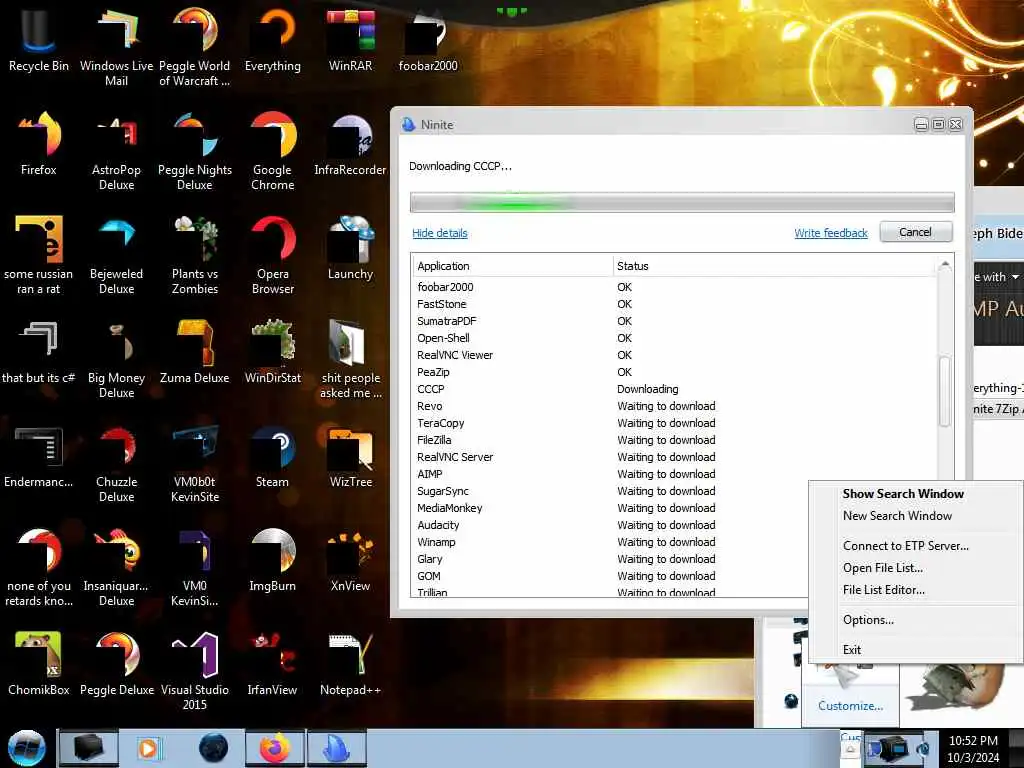Select AstroPop Deluxe desktop icon
This screenshot has height=768, width=1024.
(x=116, y=152)
